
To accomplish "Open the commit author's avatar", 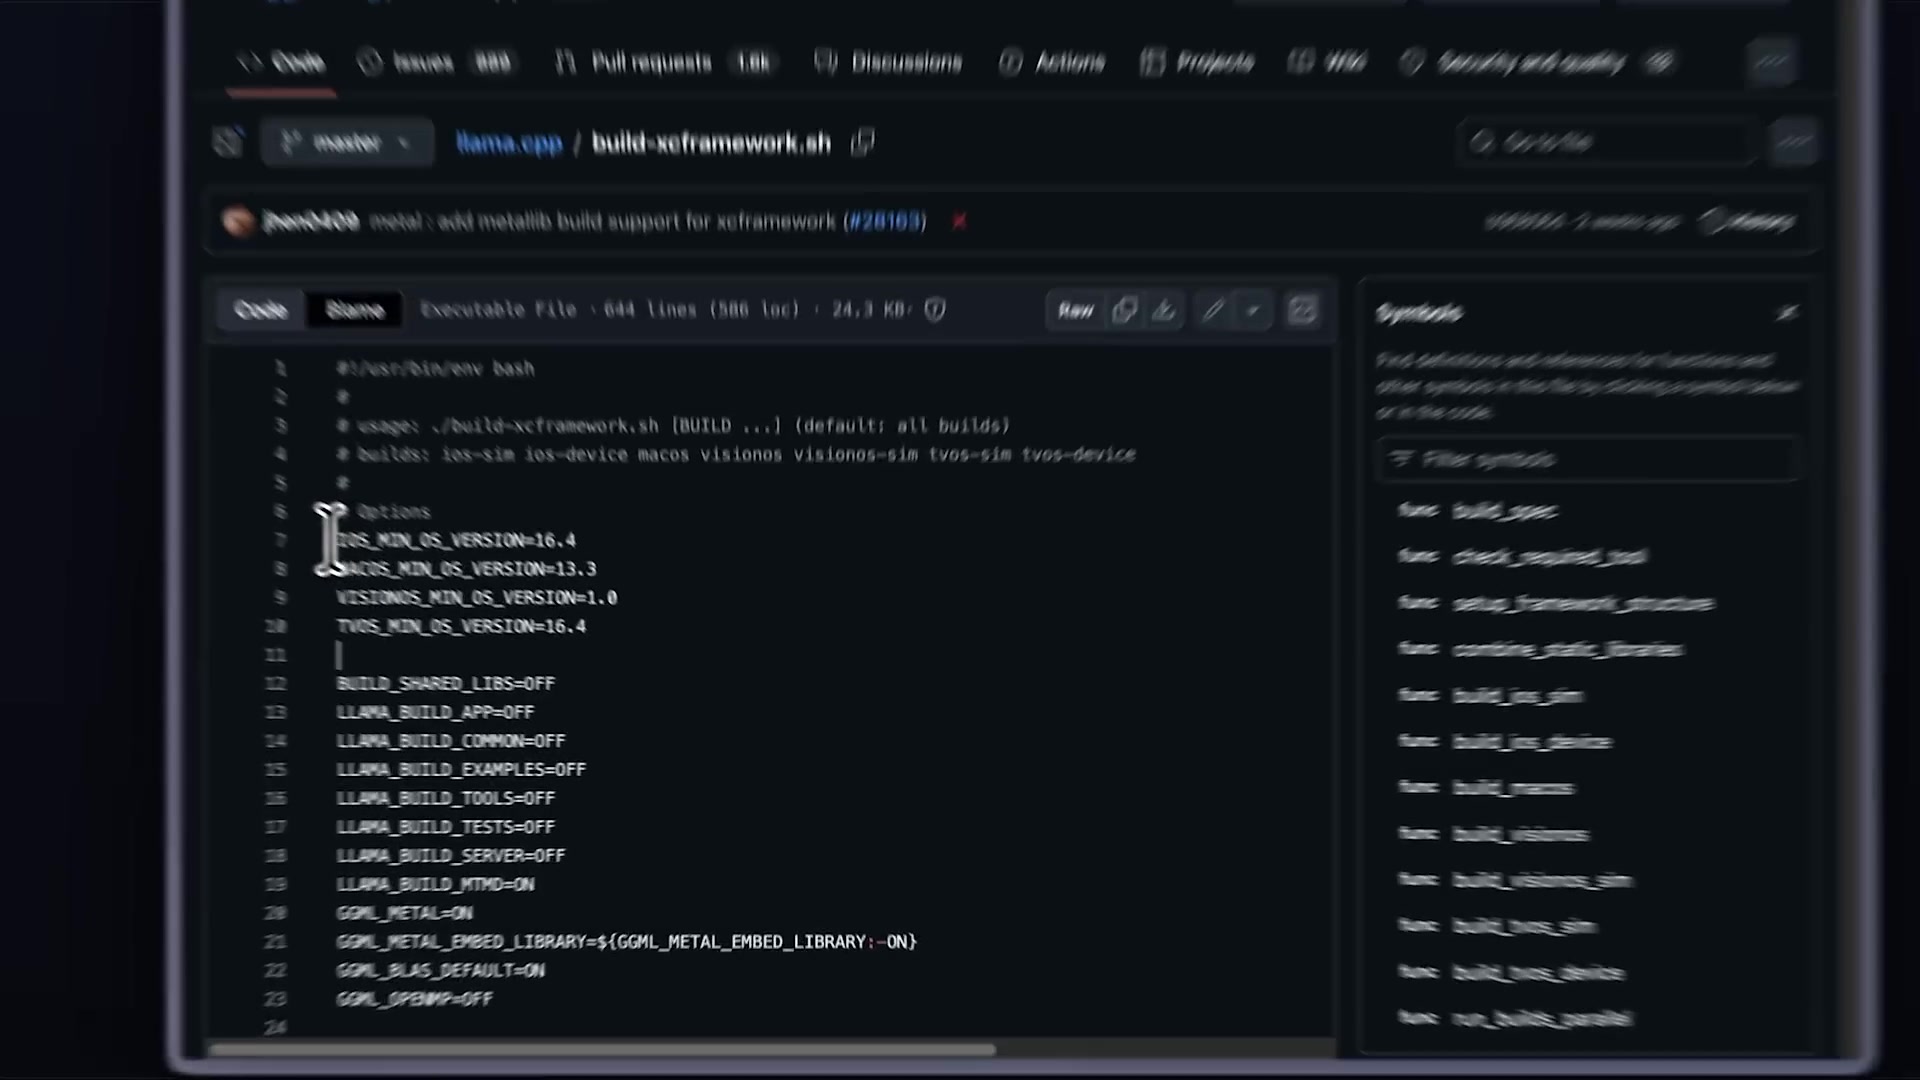I will 238,221.
